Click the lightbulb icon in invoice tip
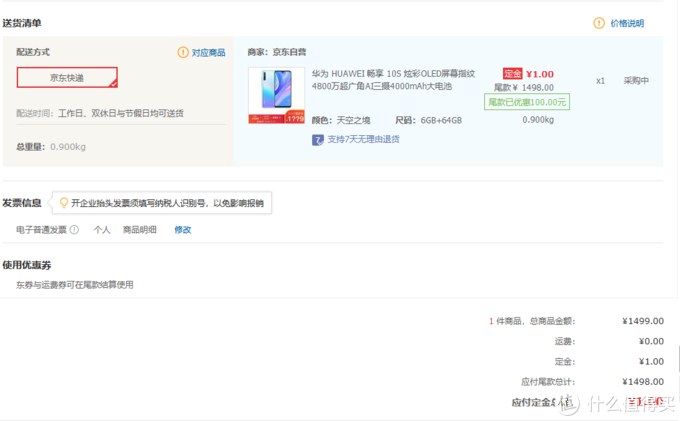This screenshot has width=680, height=421. (64, 202)
